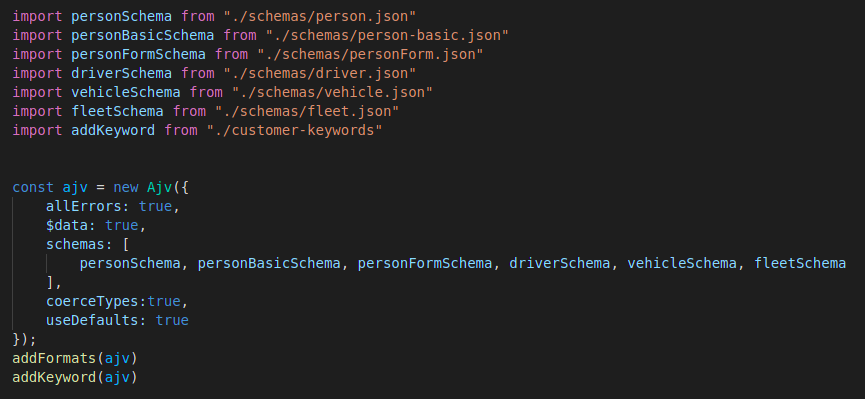This screenshot has width=865, height=399.
Task: Select driverSchema in its import statement
Action: (121, 73)
